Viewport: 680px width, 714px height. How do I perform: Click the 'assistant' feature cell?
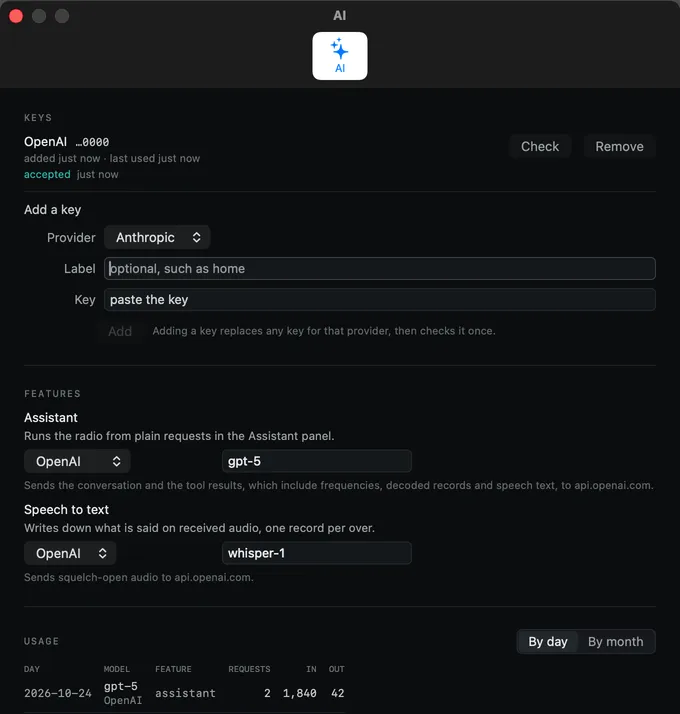[x=185, y=693]
